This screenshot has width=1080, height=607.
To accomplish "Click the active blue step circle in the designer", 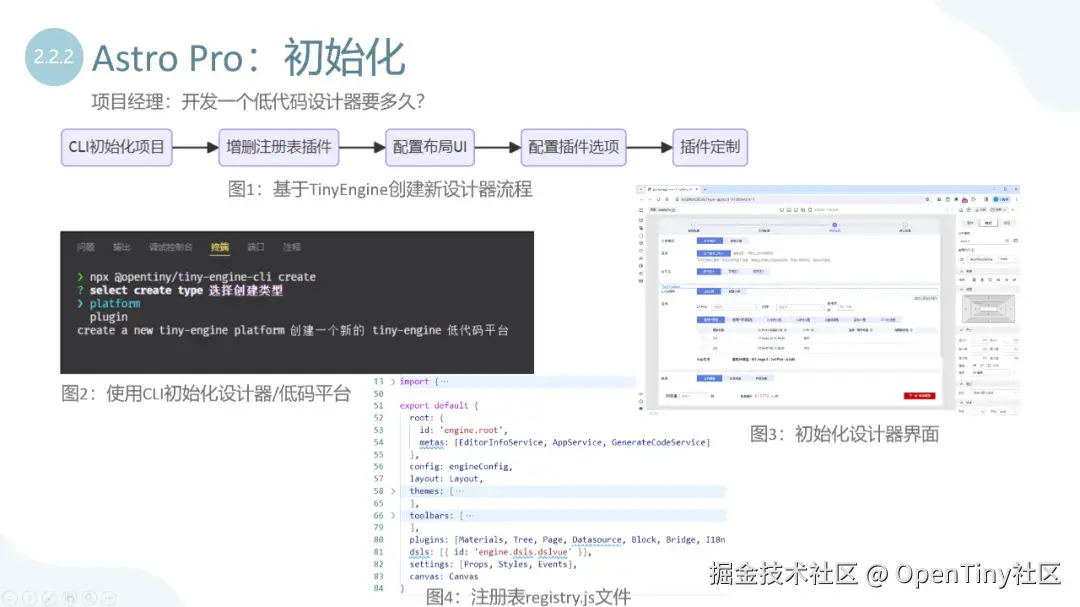I will 834,225.
